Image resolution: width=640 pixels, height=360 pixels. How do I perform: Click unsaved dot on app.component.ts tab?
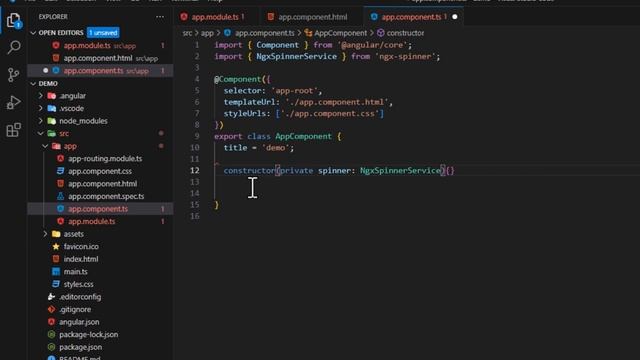pyautogui.click(x=455, y=17)
